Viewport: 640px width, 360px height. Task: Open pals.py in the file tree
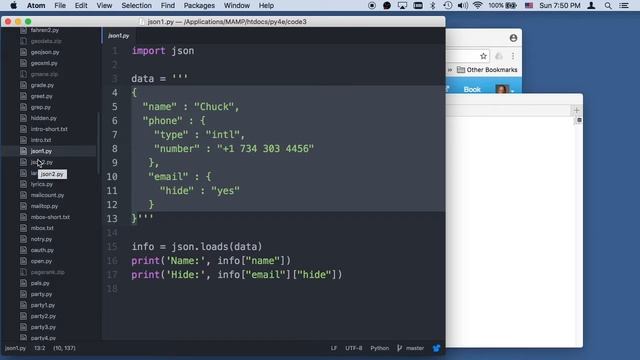[x=40, y=283]
